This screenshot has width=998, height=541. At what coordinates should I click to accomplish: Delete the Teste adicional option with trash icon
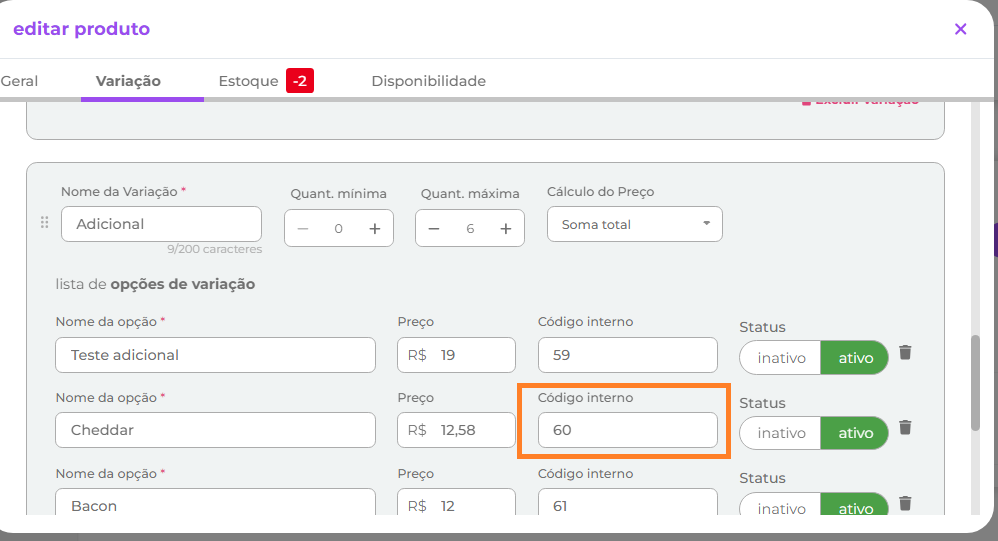pyautogui.click(x=905, y=352)
